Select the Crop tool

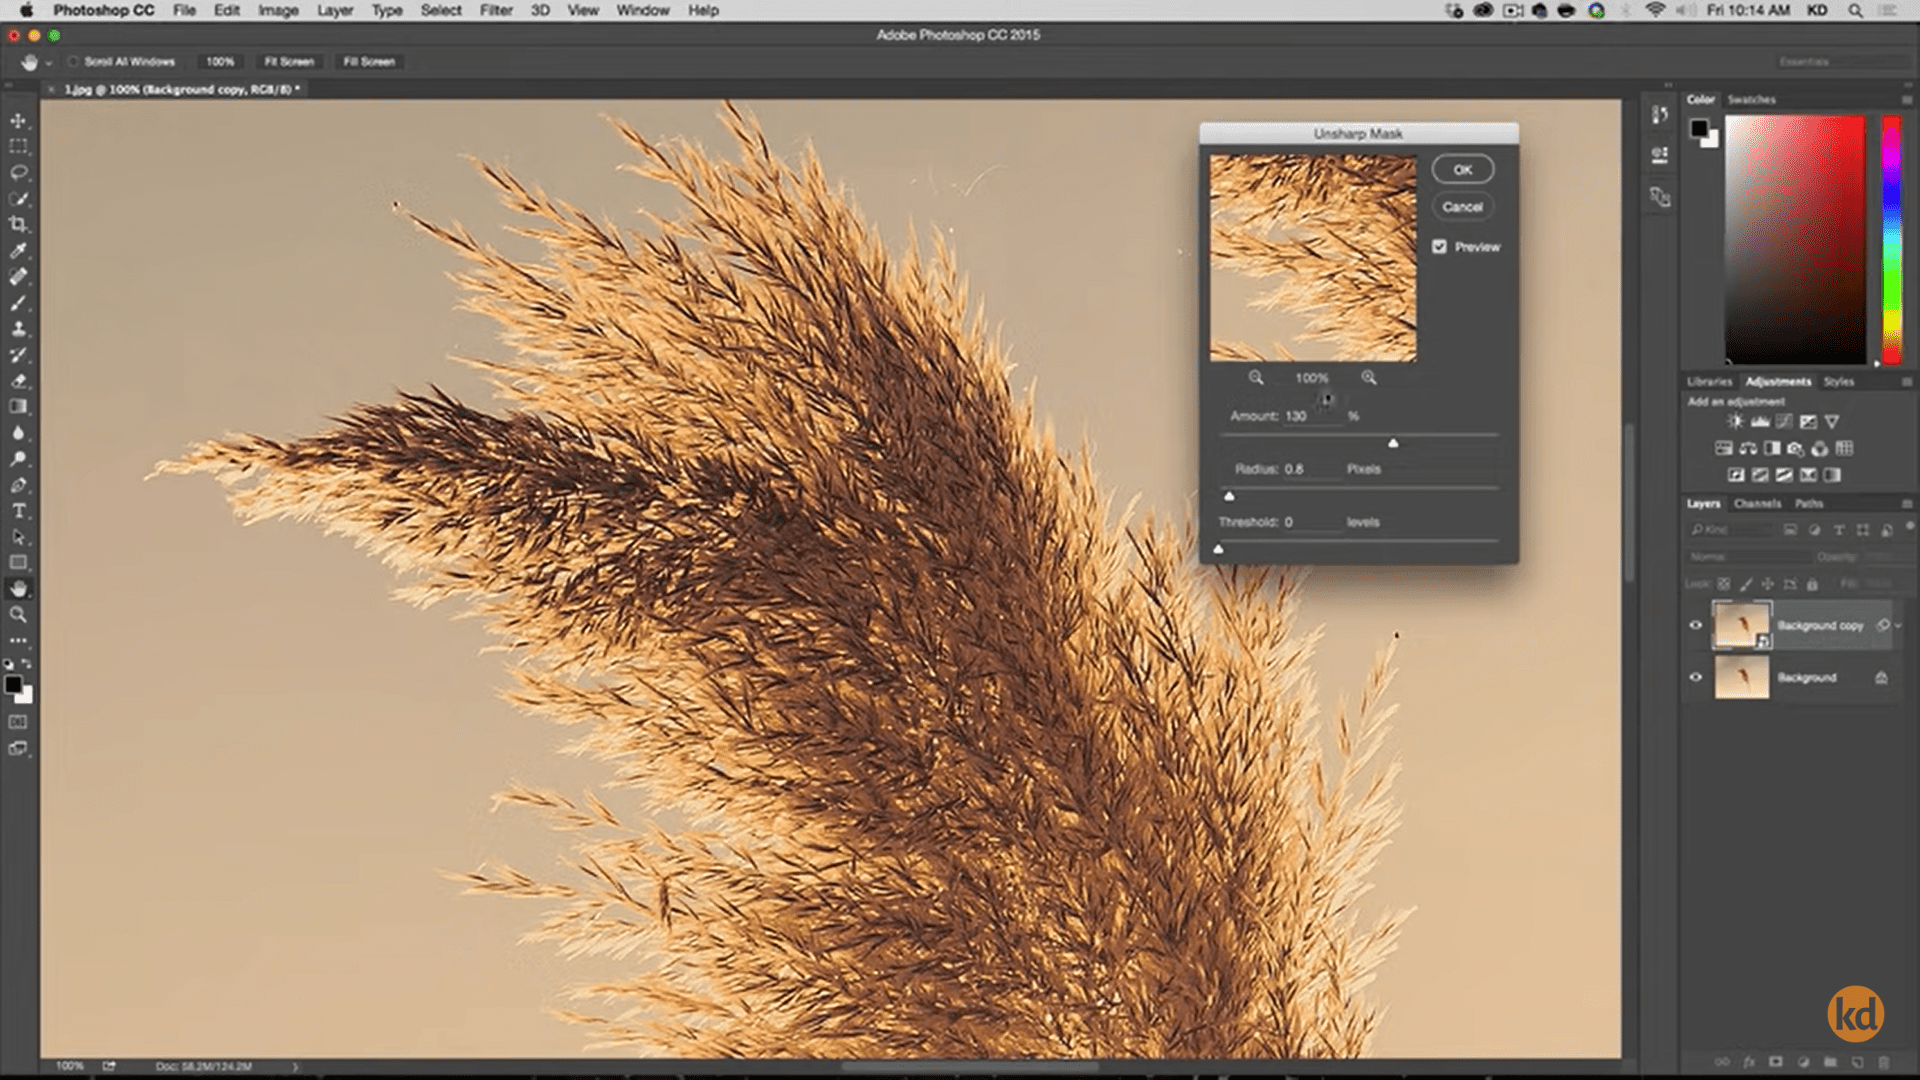[18, 225]
